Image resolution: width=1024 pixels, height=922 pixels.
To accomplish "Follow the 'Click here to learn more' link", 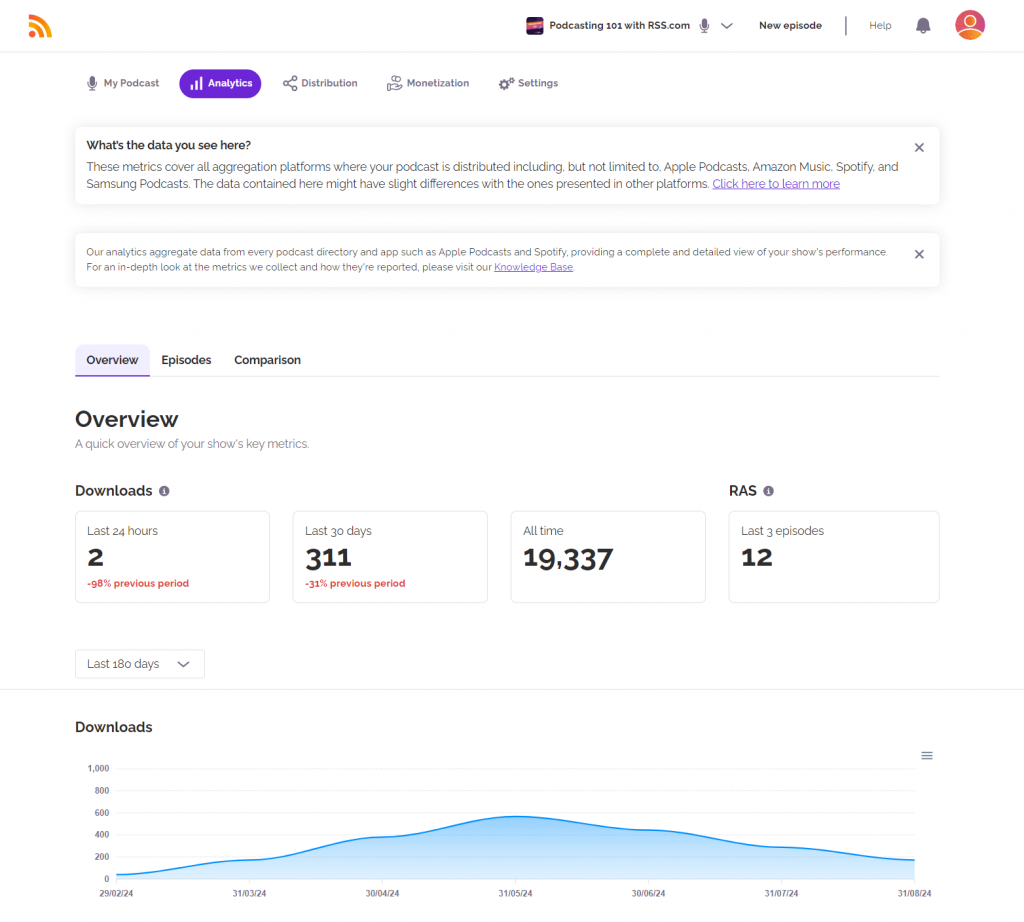I will [x=776, y=184].
